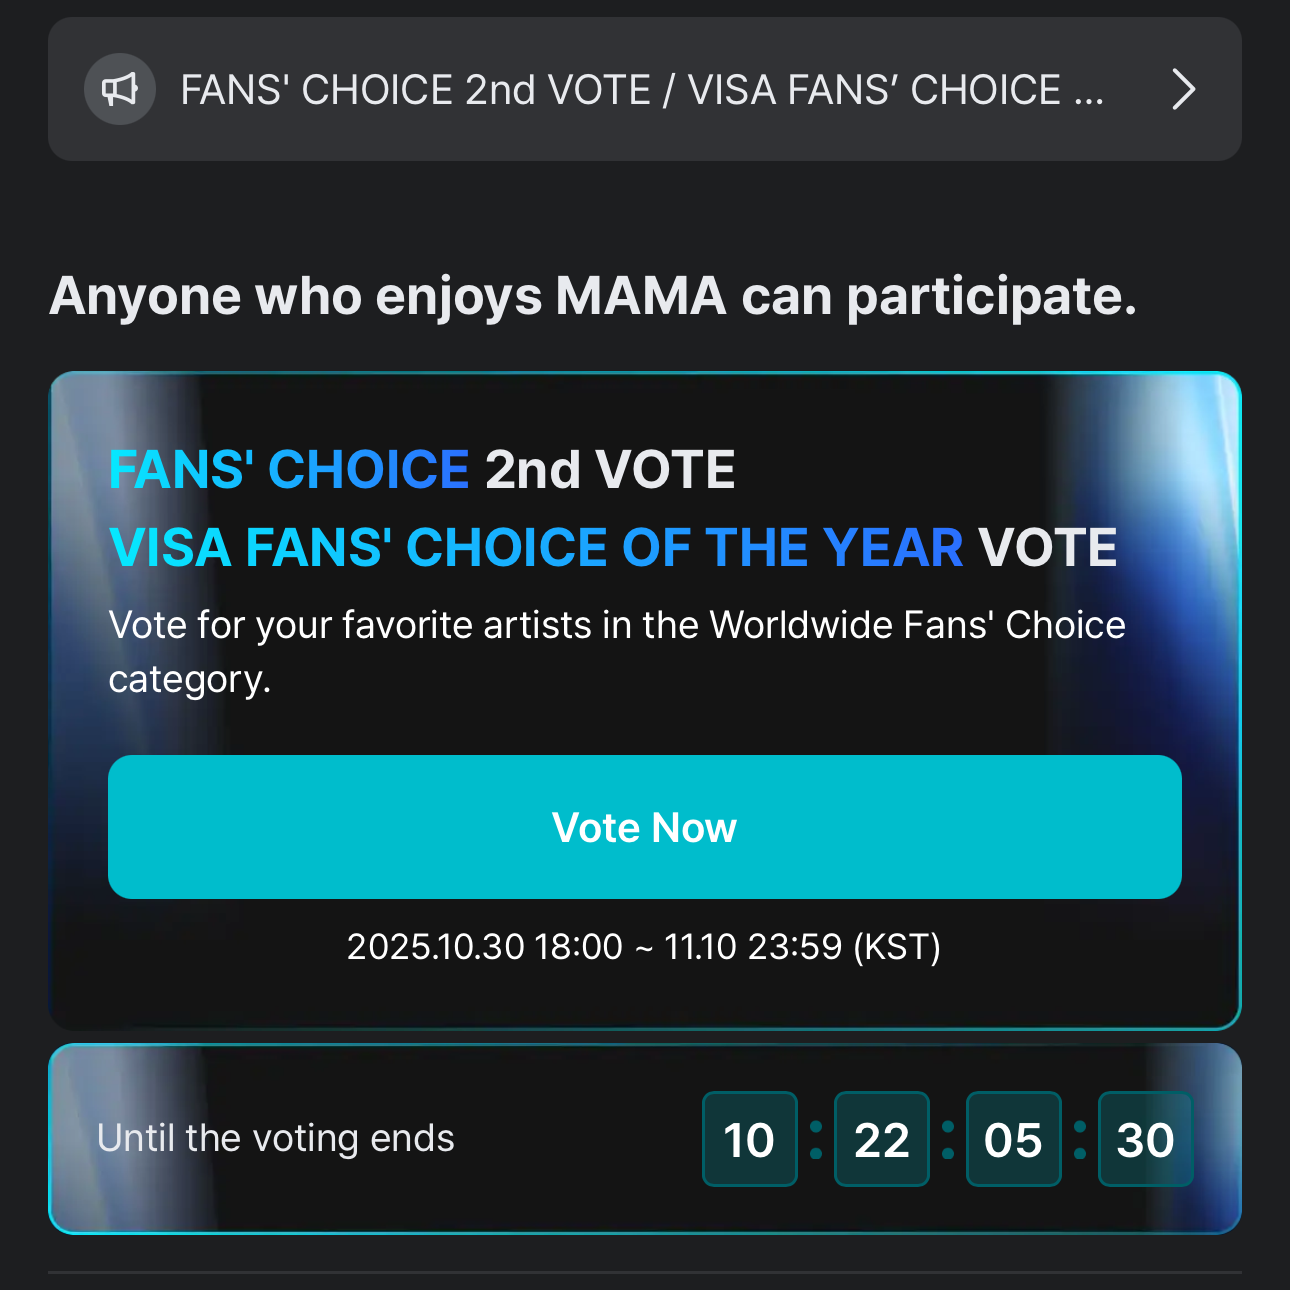Image resolution: width=1290 pixels, height=1290 pixels.
Task: Click the end time '11.10 23:59' text
Action: pos(753,946)
